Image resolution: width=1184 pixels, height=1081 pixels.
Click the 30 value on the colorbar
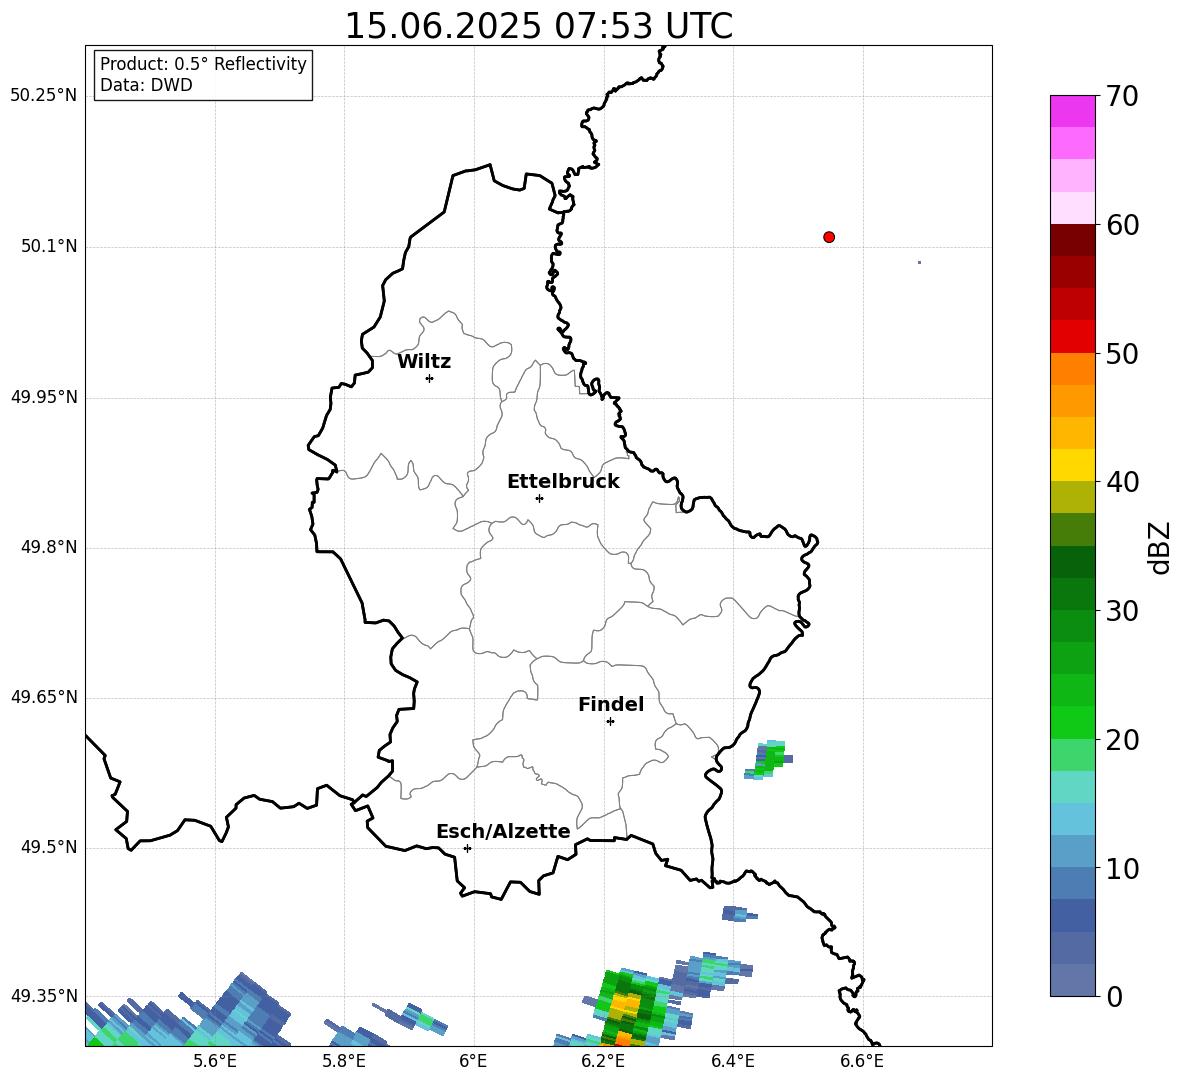tap(1122, 611)
